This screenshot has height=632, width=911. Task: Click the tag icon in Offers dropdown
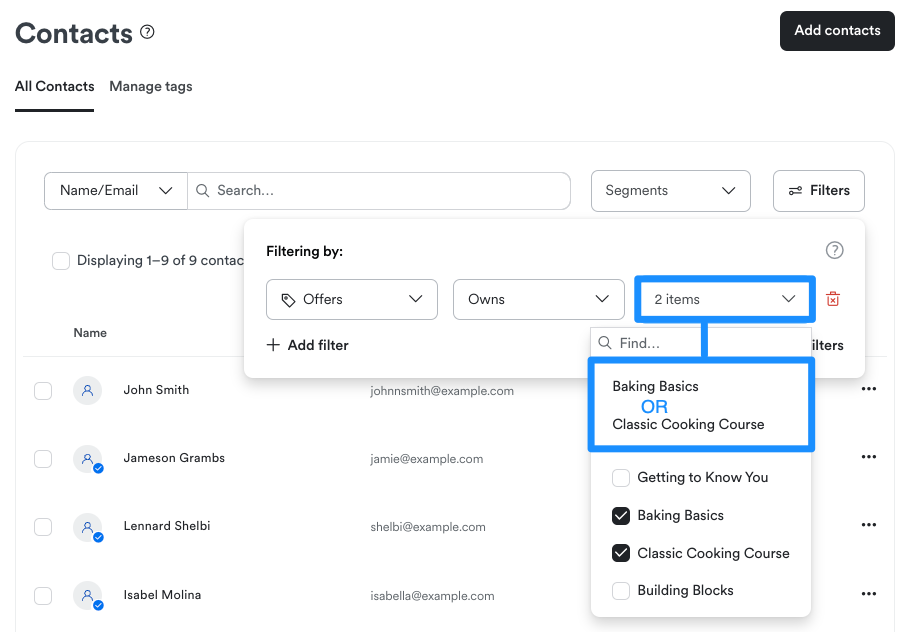(288, 300)
